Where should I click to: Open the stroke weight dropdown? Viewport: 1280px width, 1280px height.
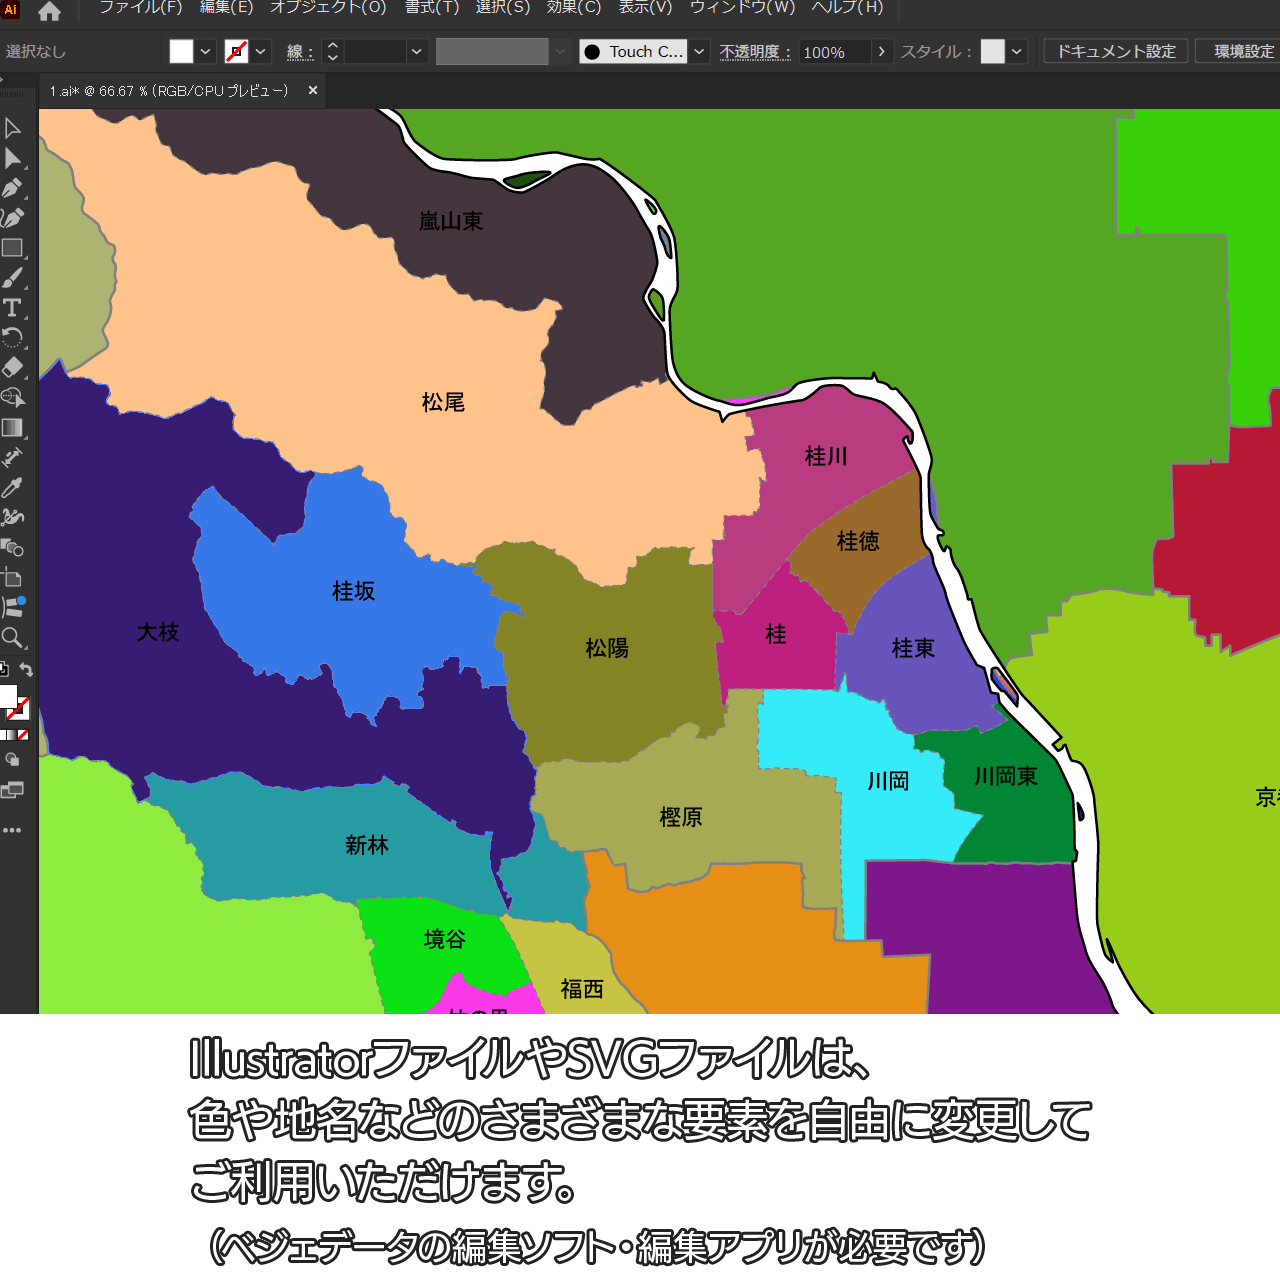pyautogui.click(x=417, y=52)
